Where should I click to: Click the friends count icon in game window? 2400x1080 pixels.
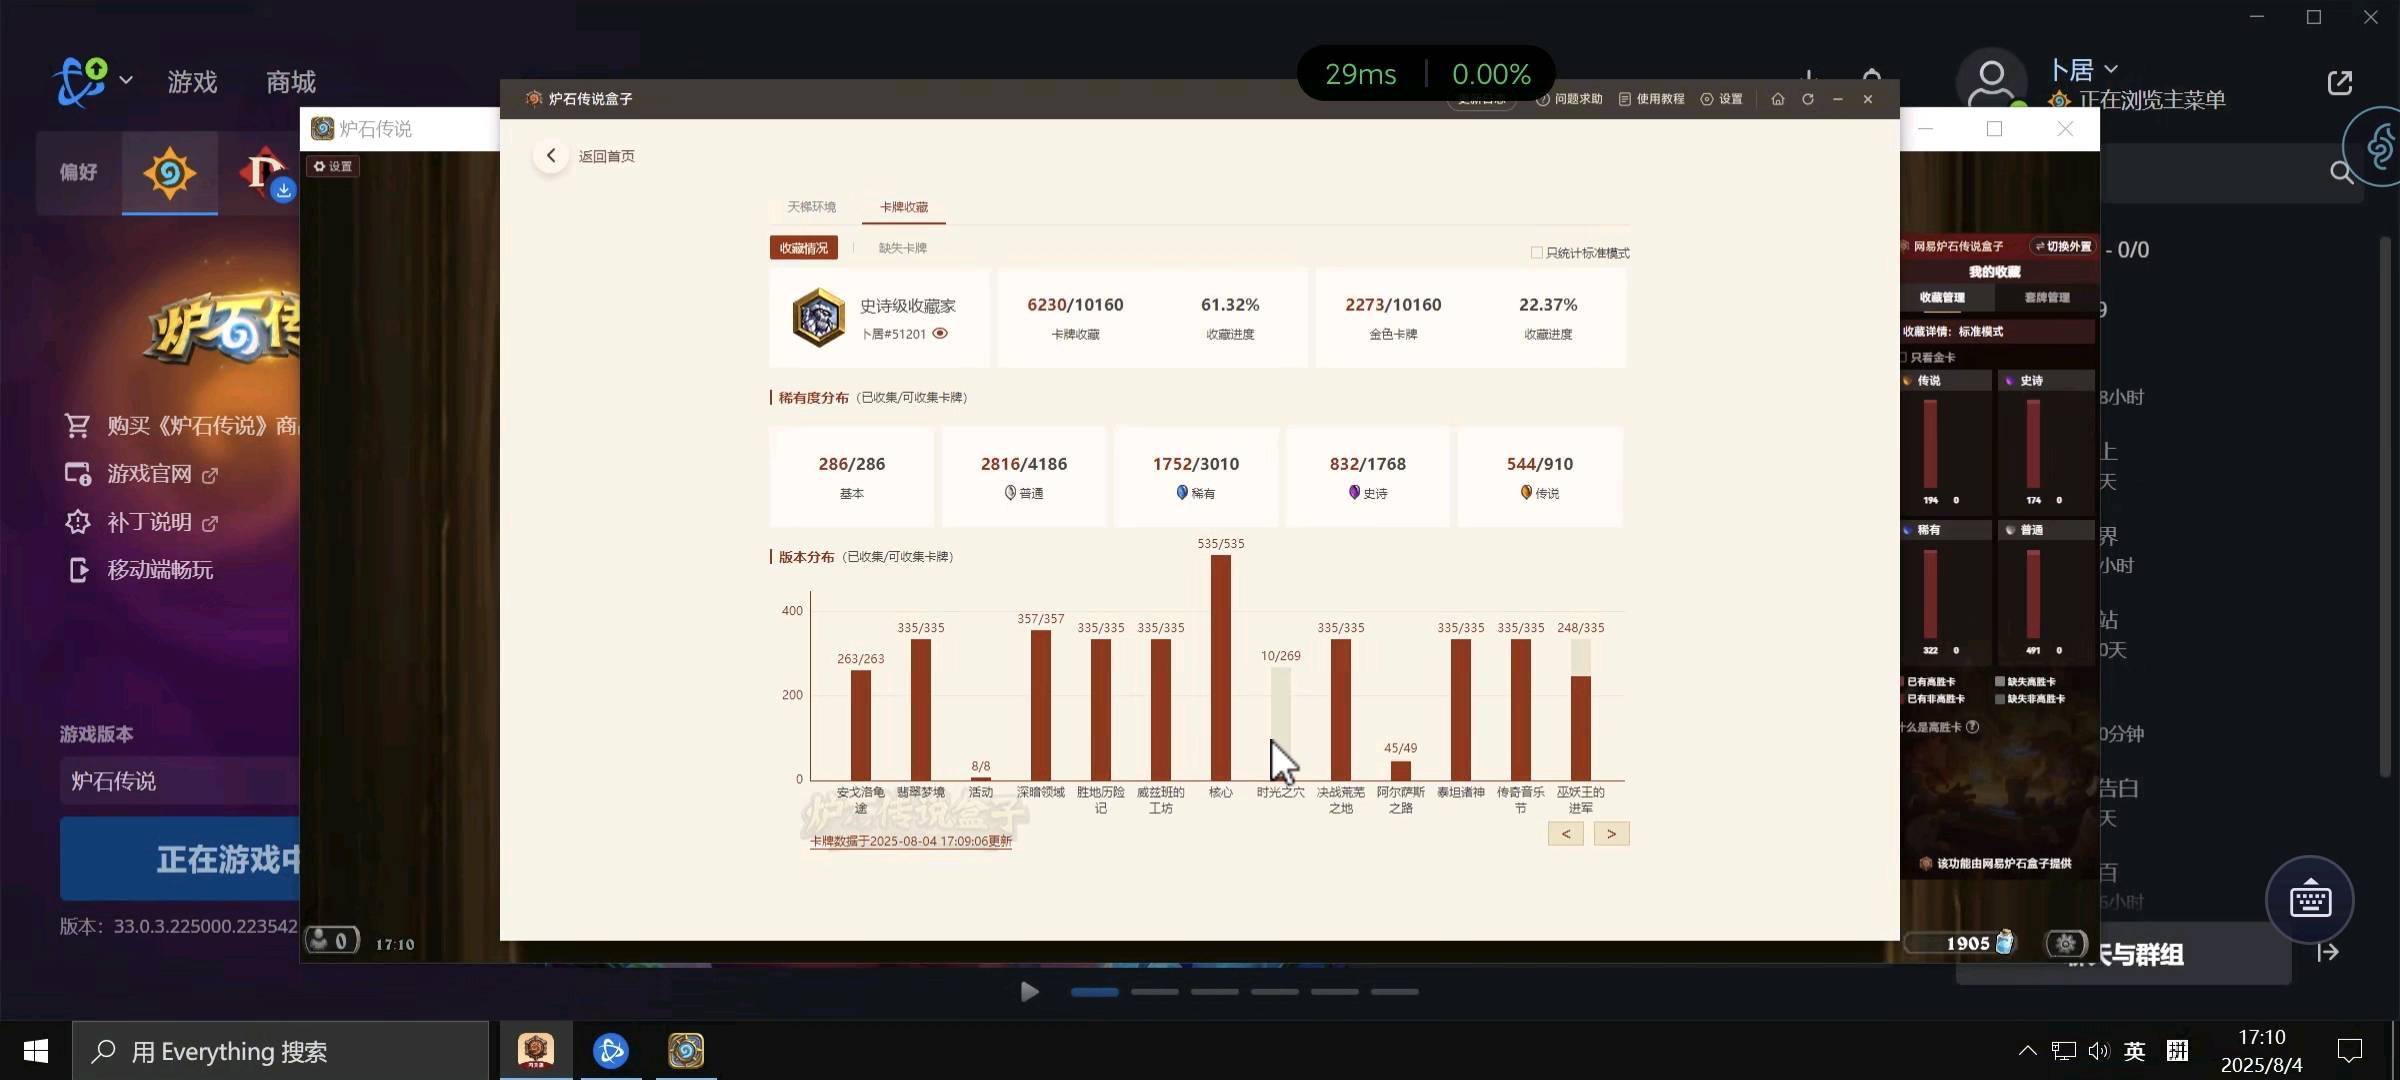coord(332,940)
